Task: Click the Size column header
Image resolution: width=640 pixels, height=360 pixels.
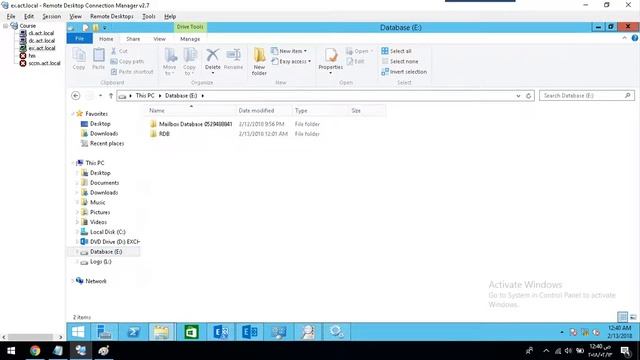Action: click(367, 111)
